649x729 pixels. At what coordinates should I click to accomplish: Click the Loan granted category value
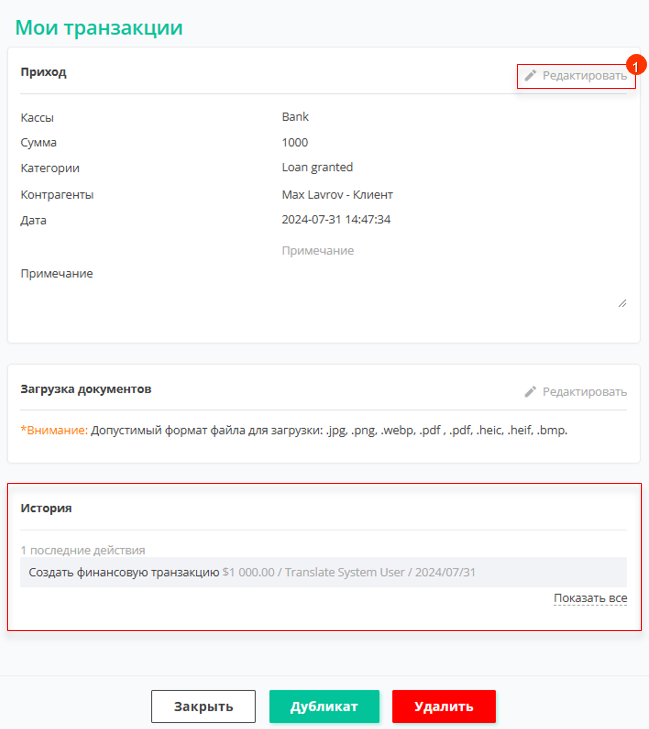(317, 167)
